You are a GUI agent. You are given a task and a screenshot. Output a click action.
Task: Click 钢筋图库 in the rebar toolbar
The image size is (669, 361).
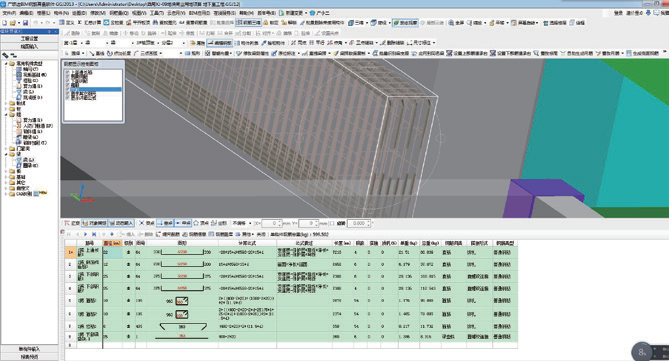coord(221,234)
